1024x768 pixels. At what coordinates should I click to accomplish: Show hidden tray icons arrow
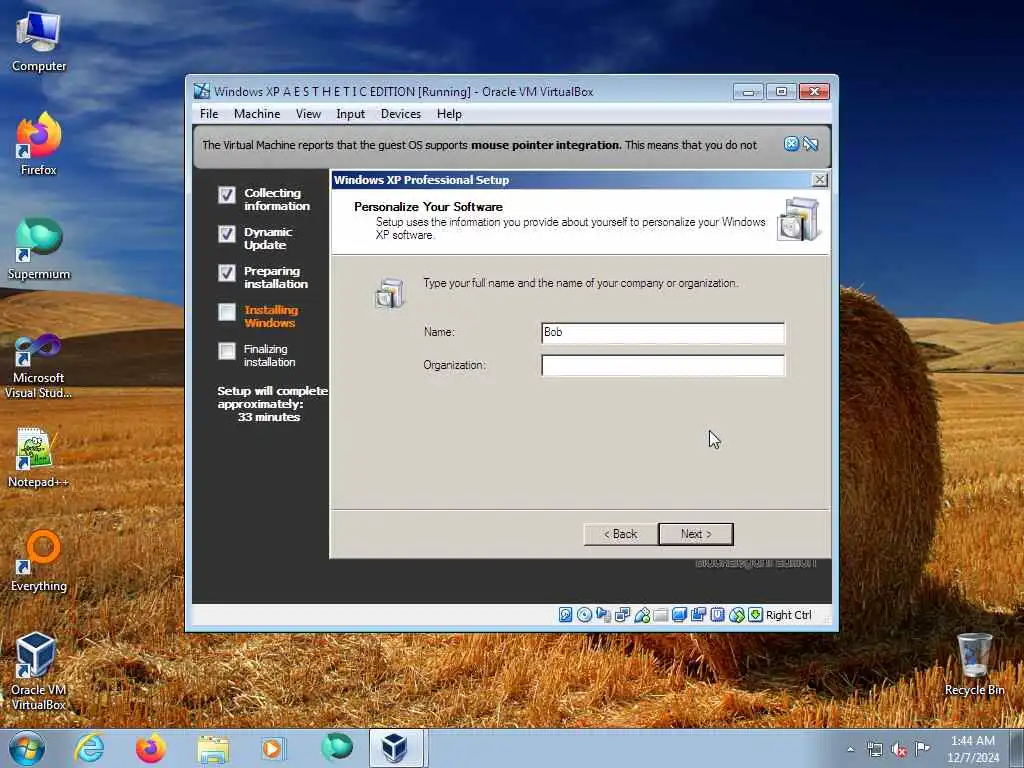click(850, 749)
